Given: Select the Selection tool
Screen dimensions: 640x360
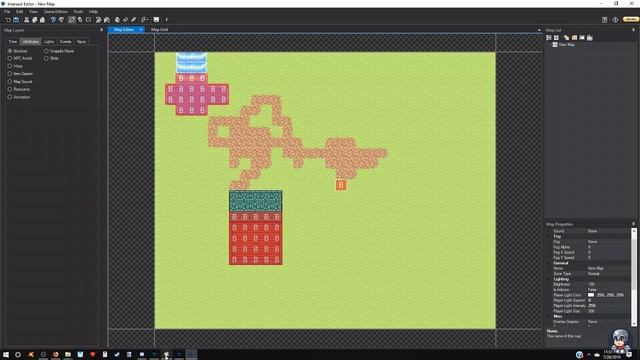Looking at the screenshot, I should [x=80, y=20].
